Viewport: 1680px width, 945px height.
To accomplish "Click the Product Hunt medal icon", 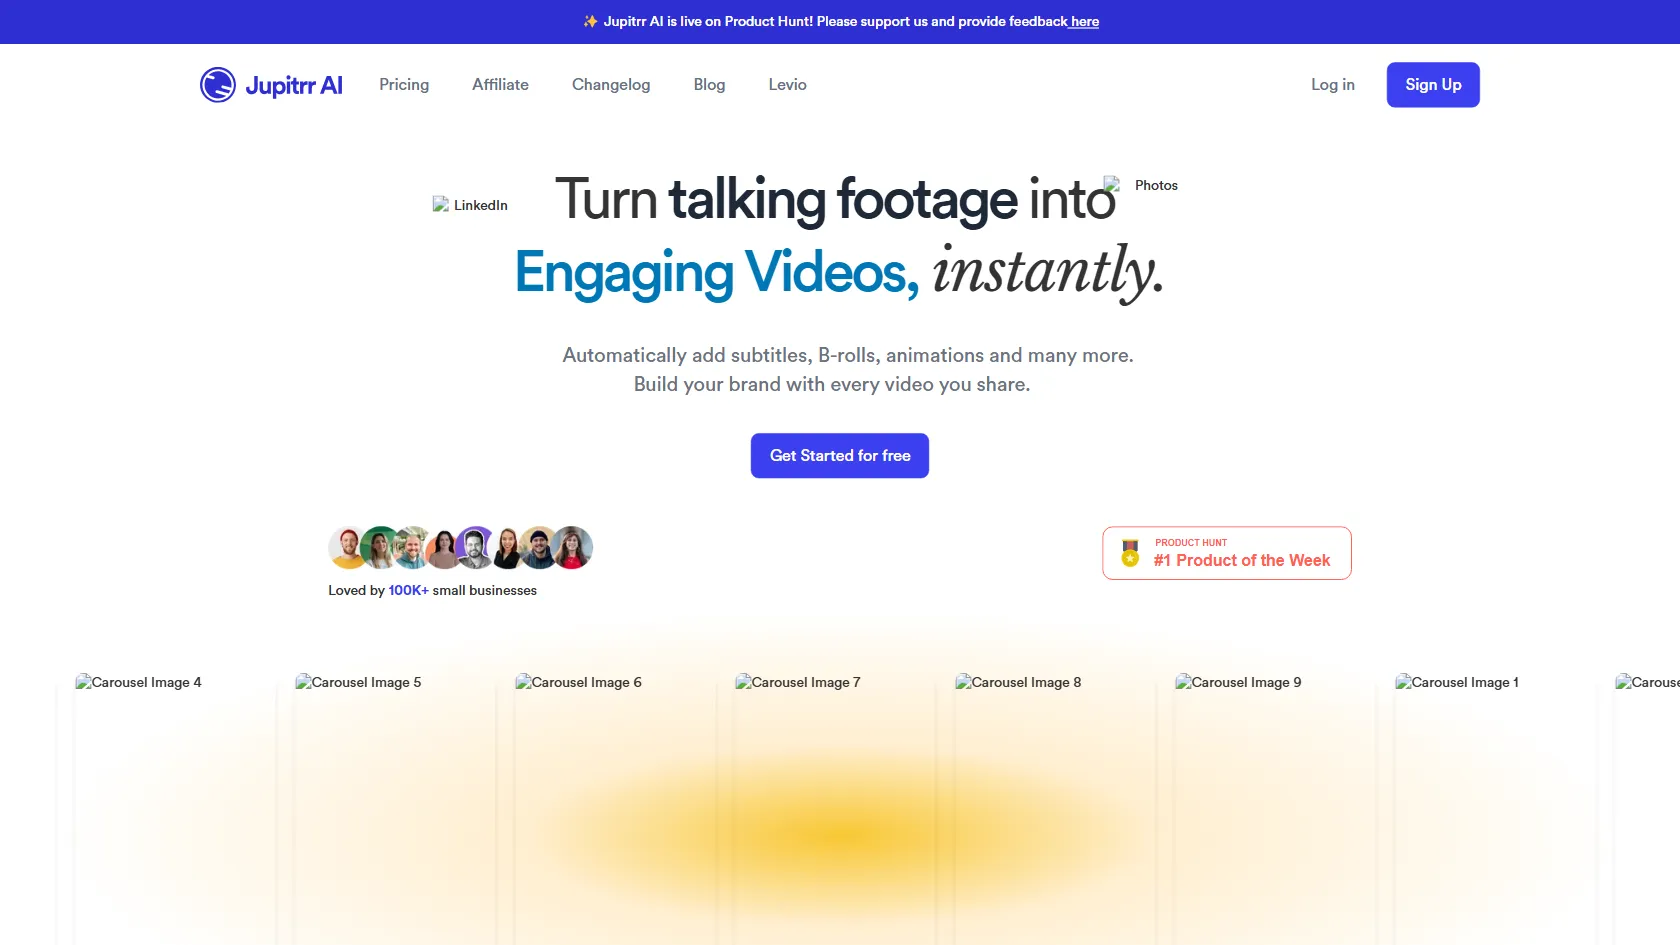I will point(1130,553).
